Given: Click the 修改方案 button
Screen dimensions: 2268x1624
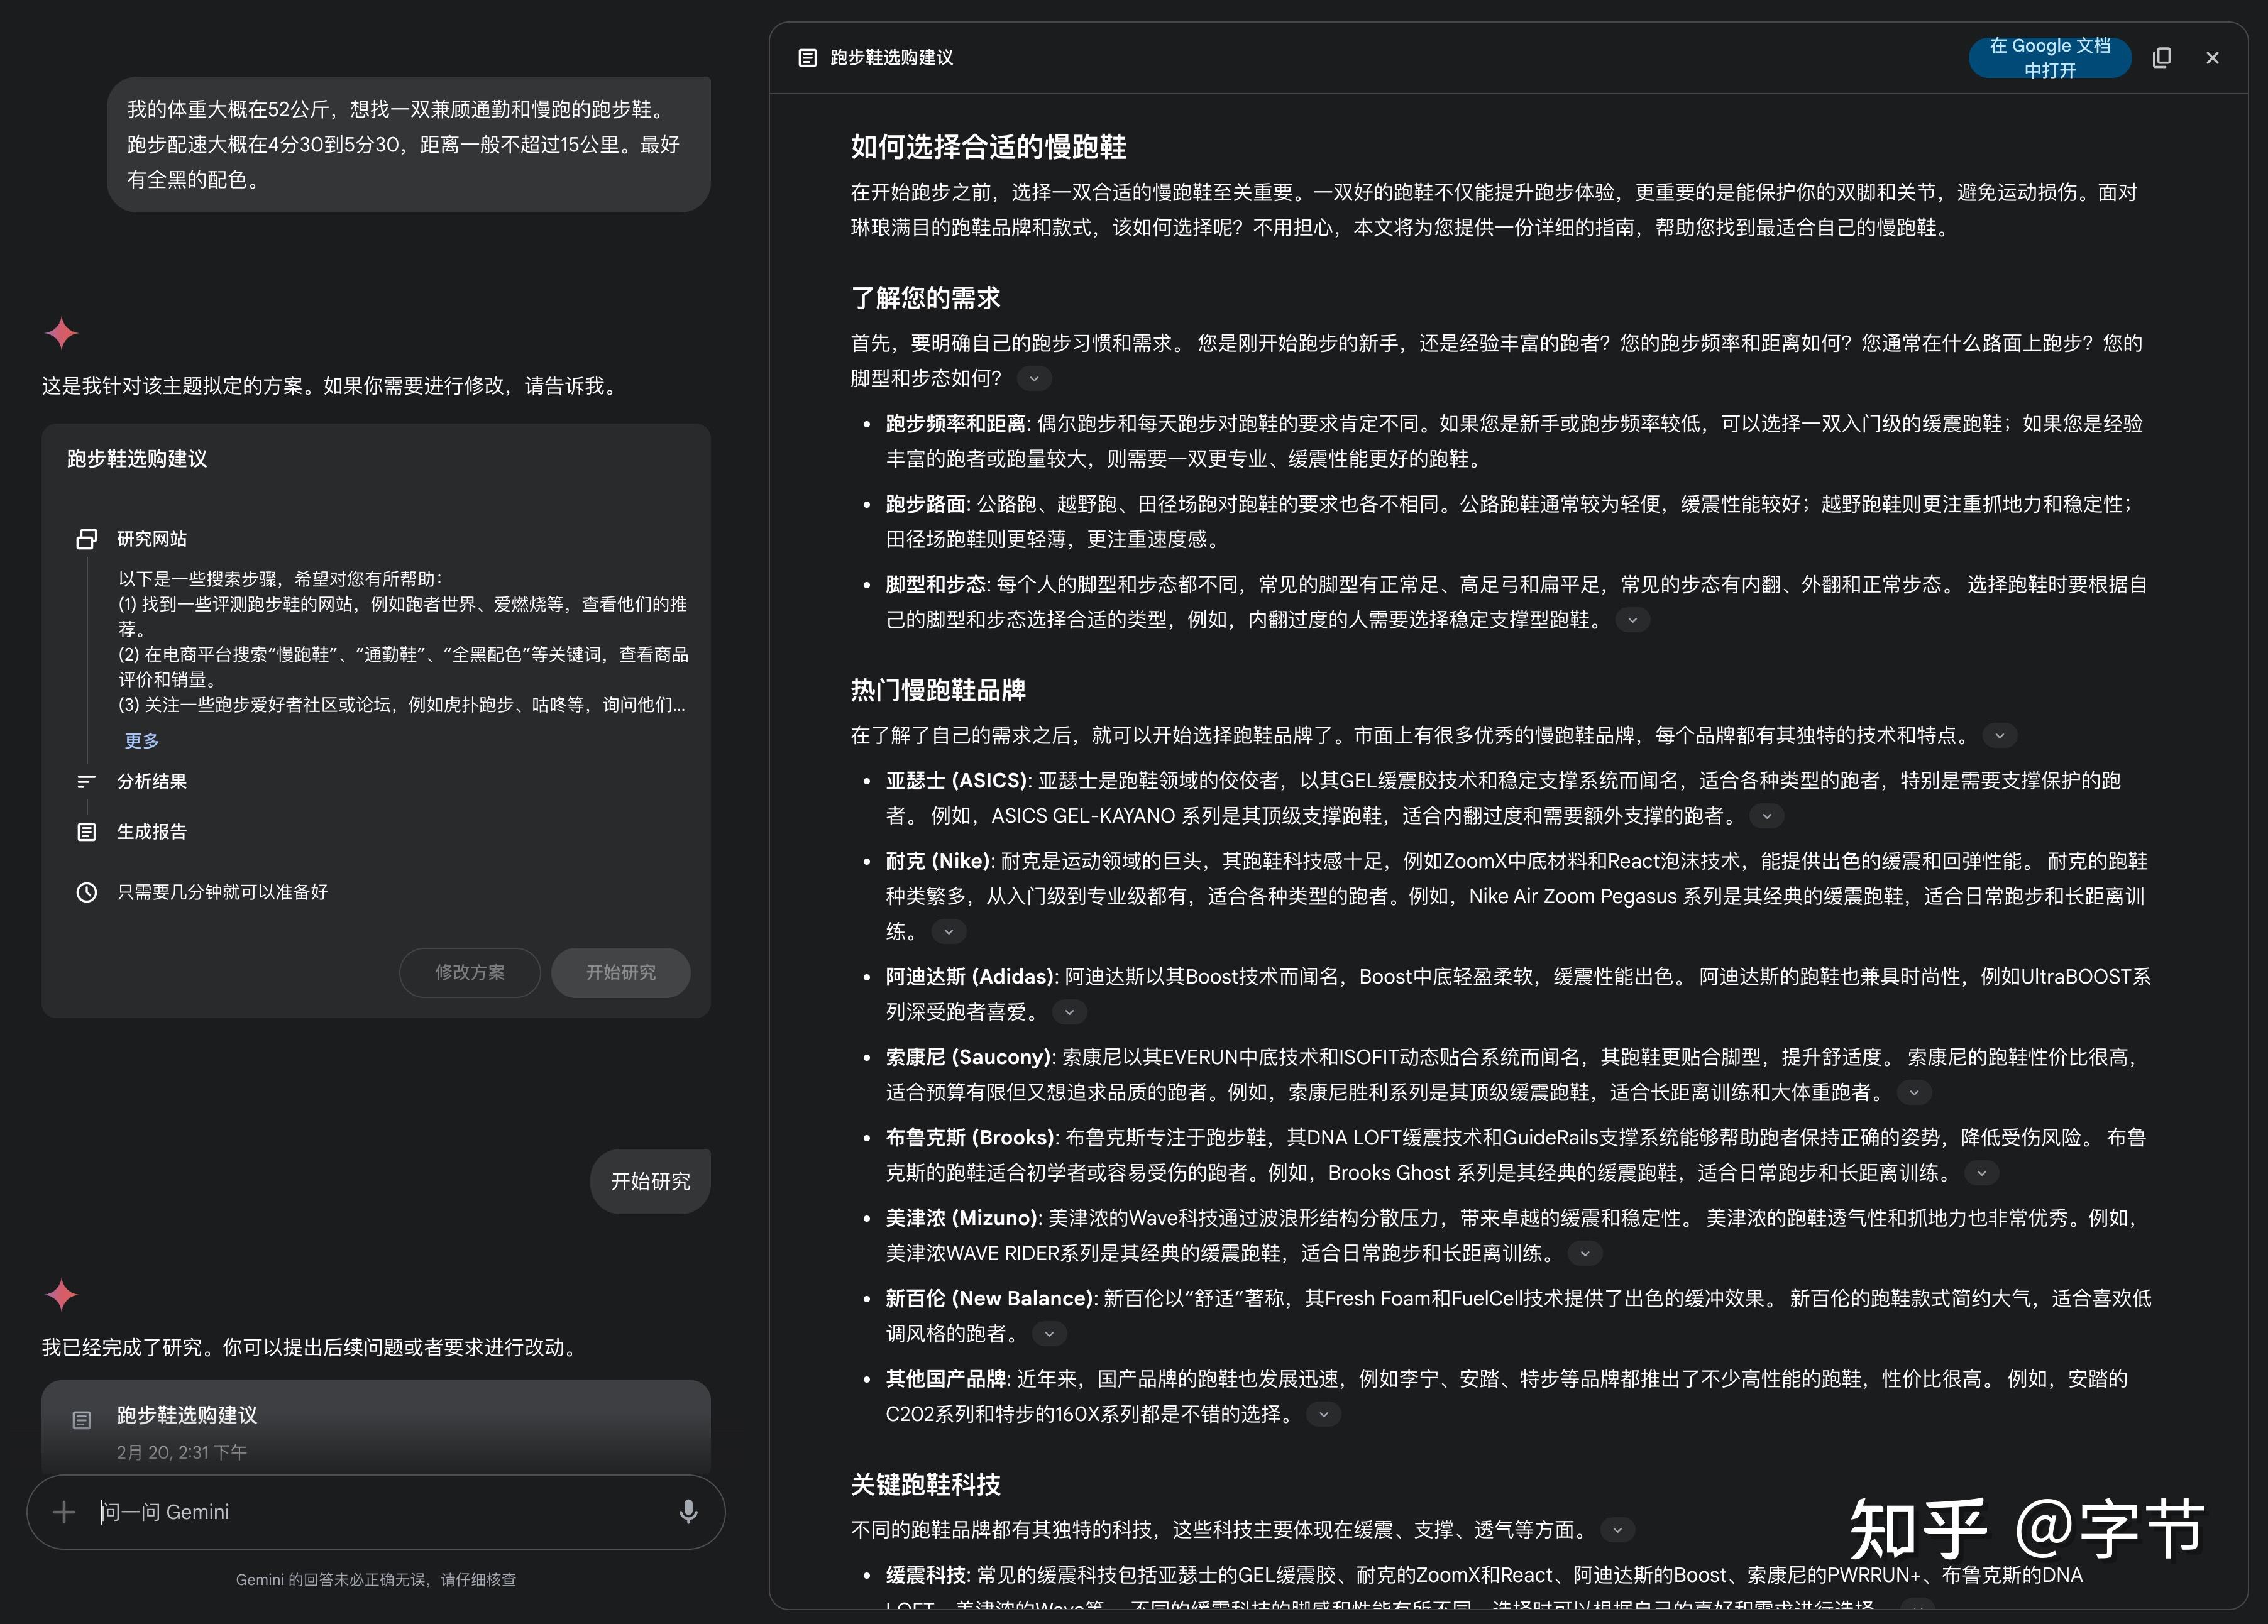Looking at the screenshot, I should click(469, 972).
